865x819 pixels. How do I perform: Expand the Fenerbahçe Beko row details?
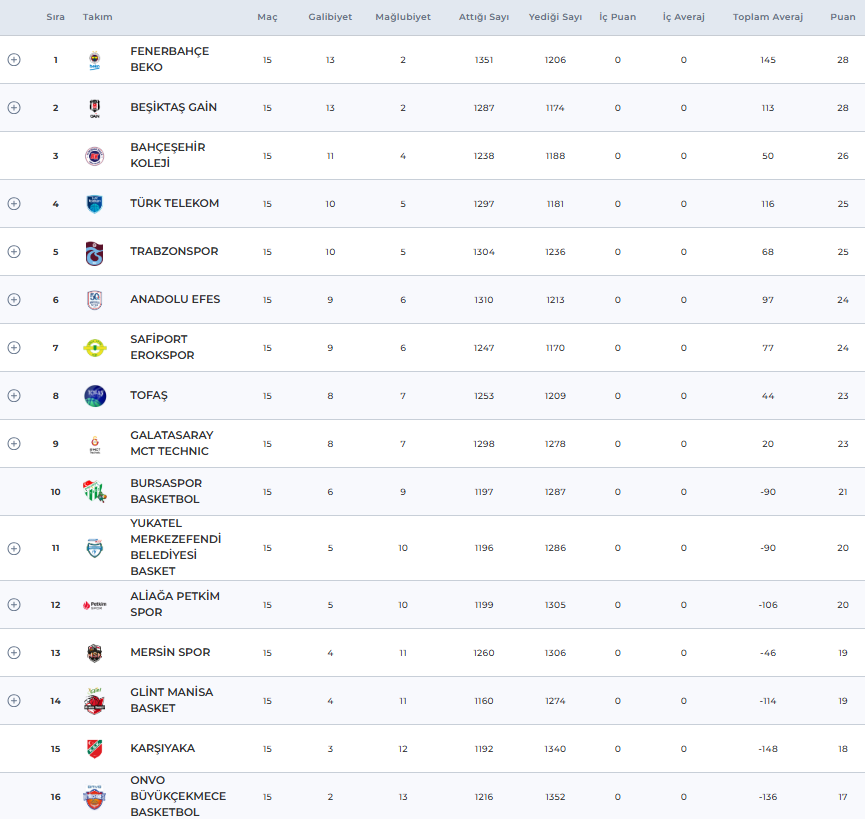(x=14, y=60)
